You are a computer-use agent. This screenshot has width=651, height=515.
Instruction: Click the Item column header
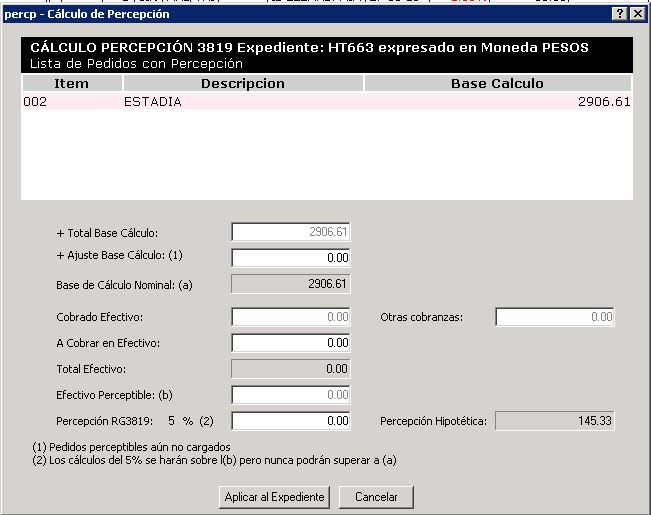tap(71, 83)
